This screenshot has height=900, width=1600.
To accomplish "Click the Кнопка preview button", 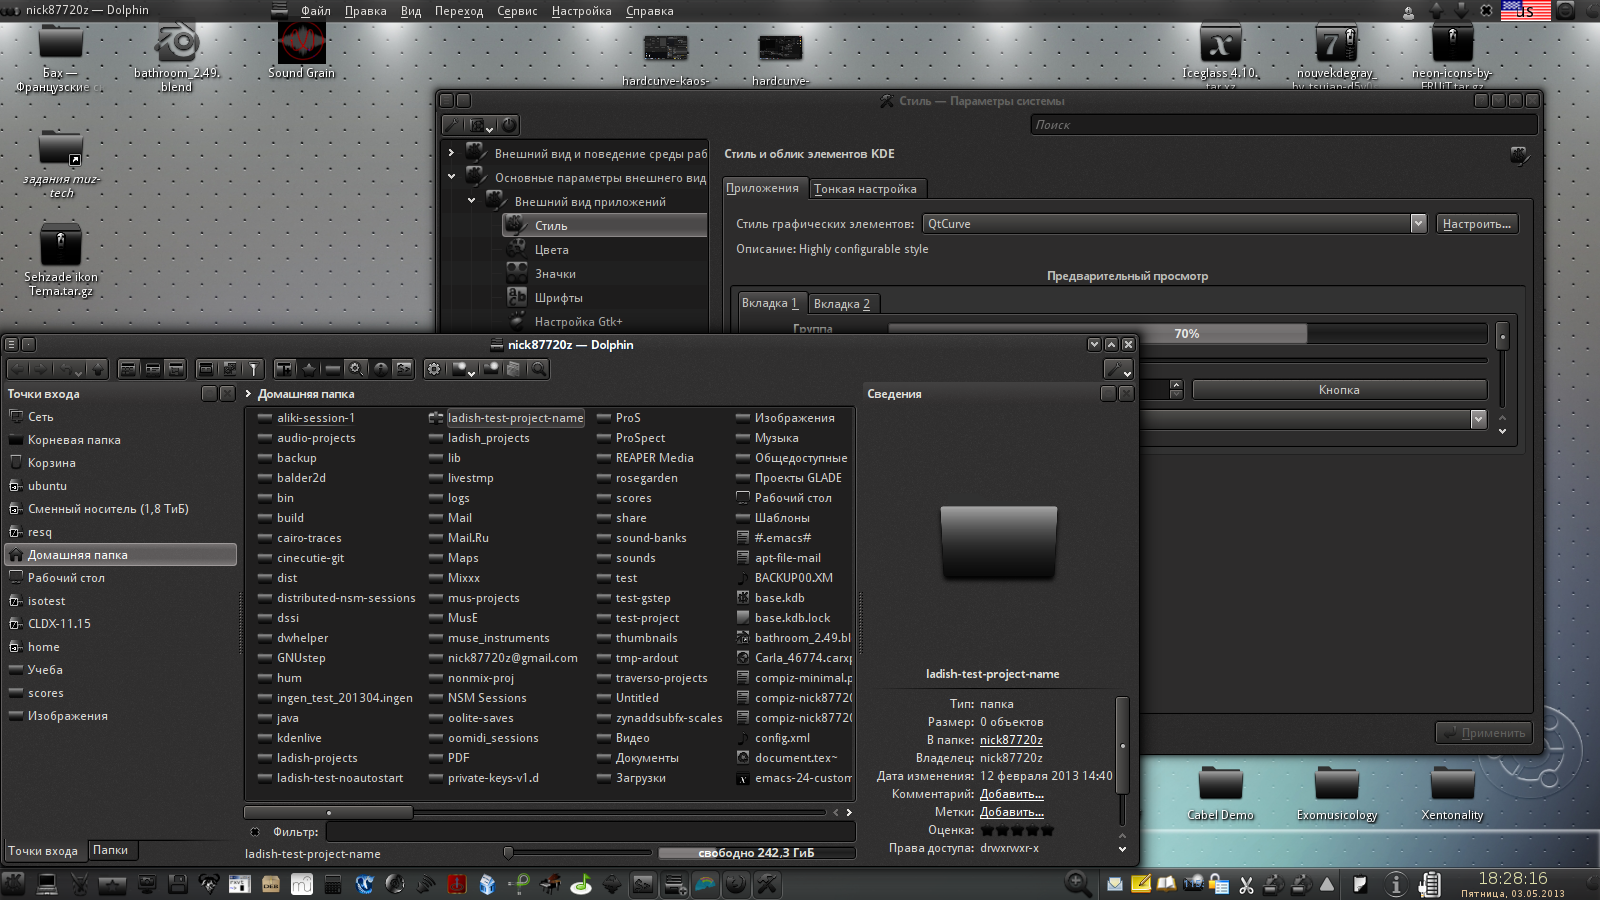I will point(1339,390).
